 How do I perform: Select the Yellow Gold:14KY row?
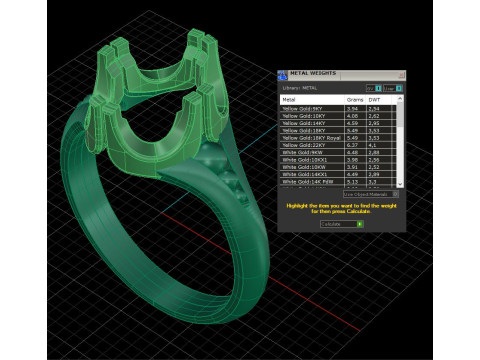[338, 123]
